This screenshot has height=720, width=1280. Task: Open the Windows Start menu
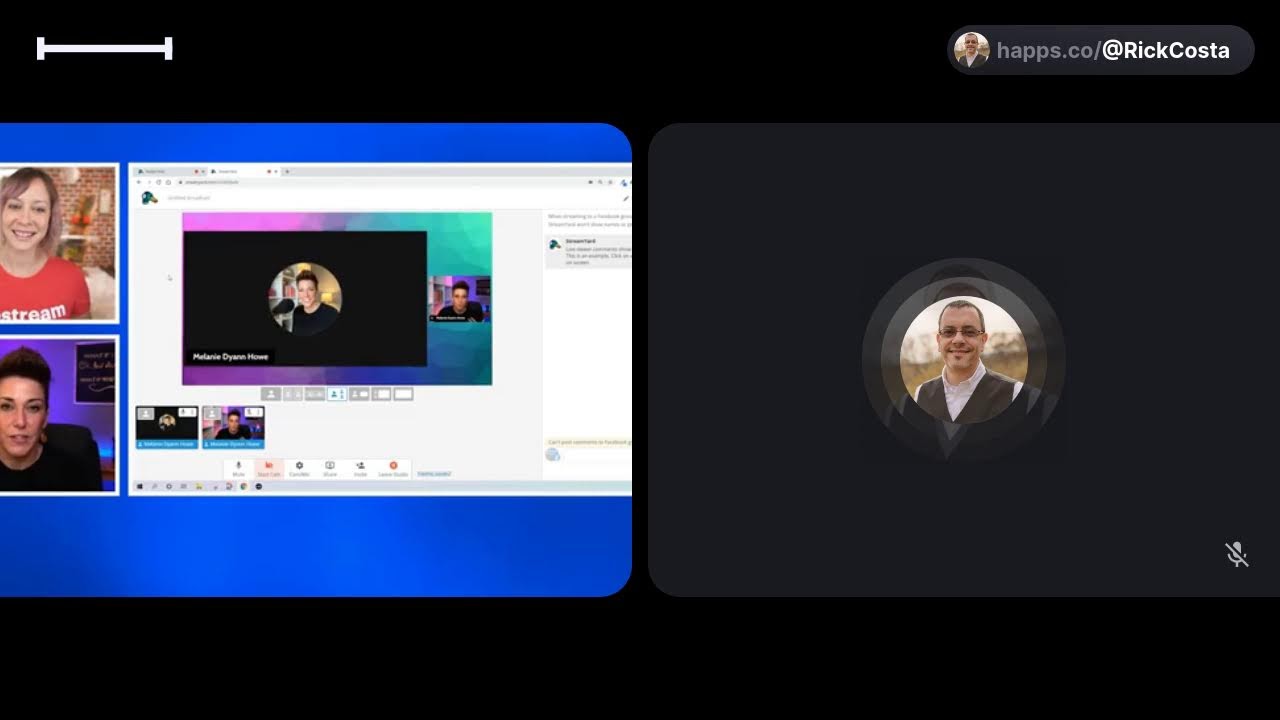click(140, 487)
